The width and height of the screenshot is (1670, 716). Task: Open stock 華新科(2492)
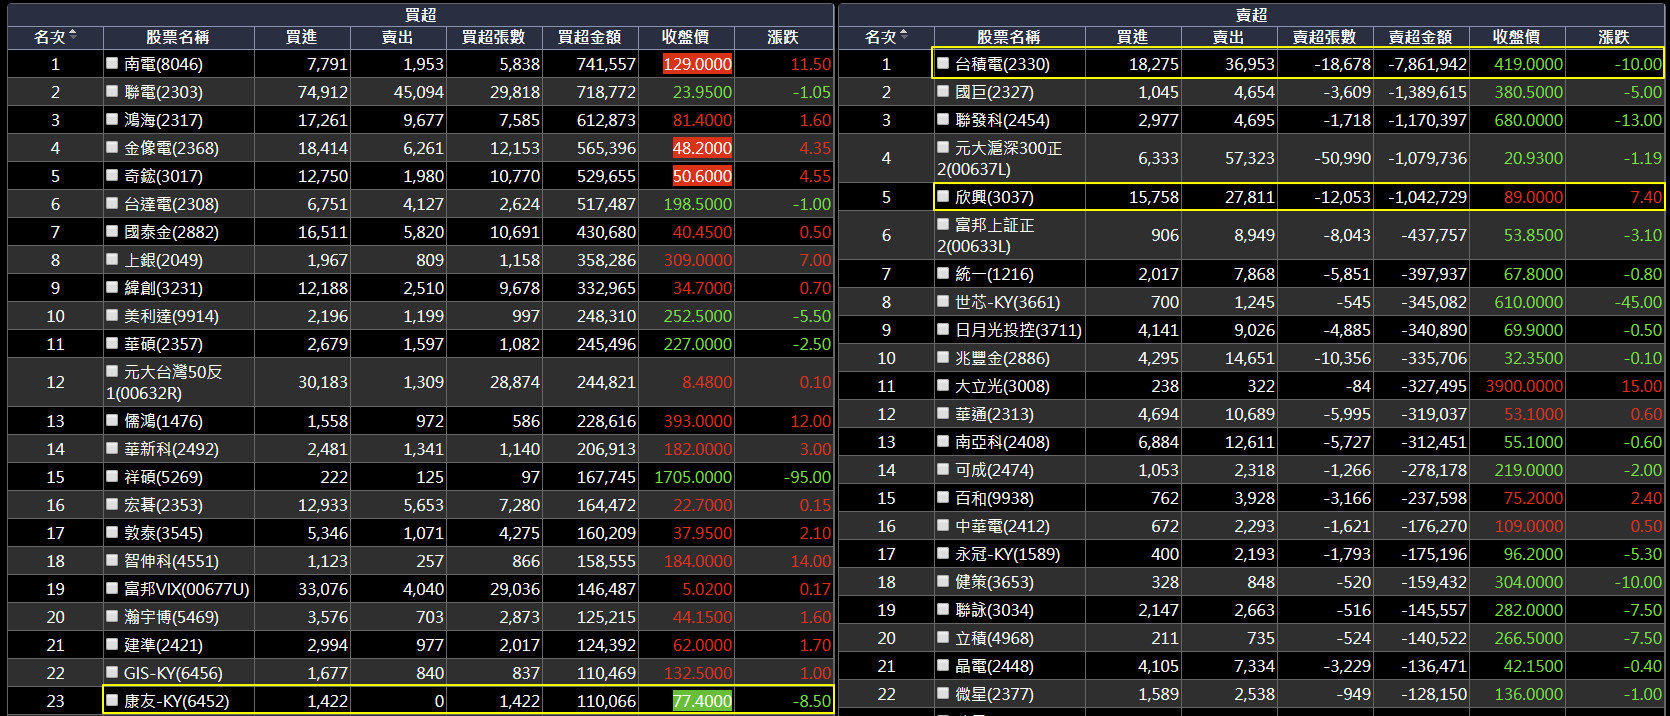click(x=171, y=449)
